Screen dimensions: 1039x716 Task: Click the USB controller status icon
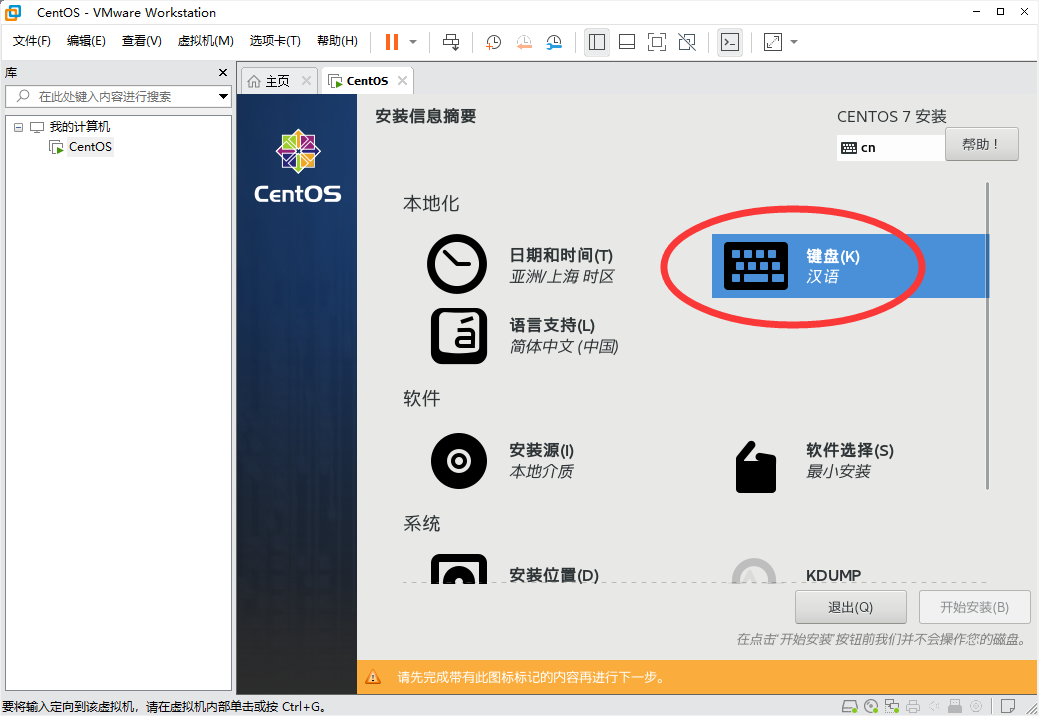click(x=955, y=706)
